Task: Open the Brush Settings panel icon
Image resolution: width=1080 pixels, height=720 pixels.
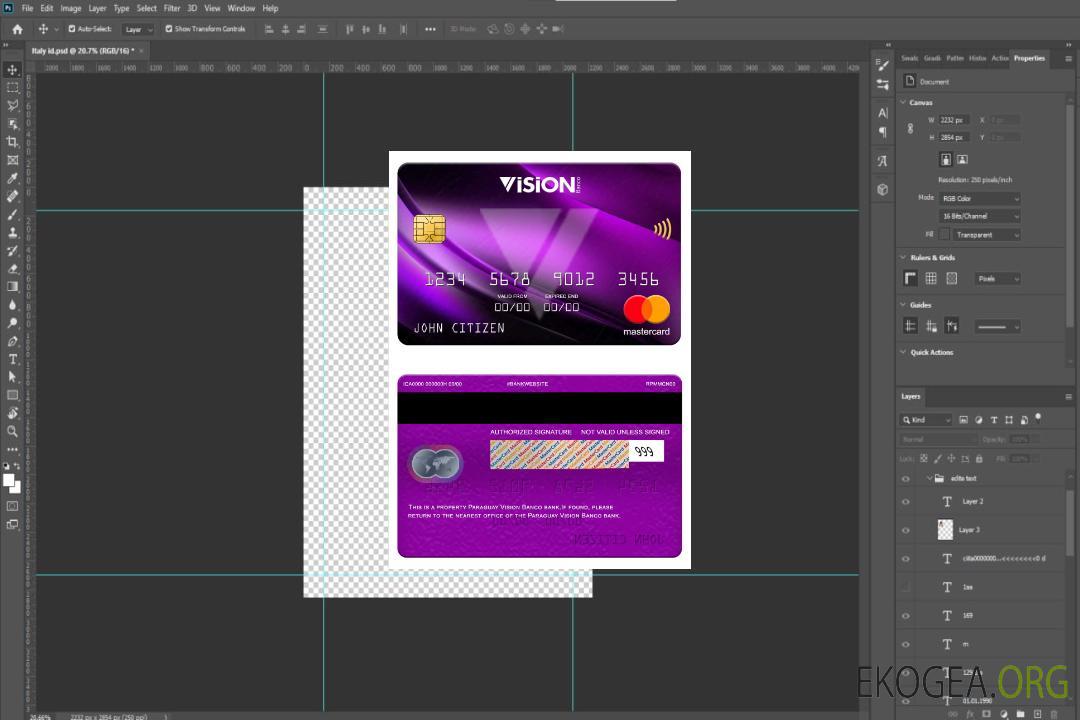Action: pos(882,65)
